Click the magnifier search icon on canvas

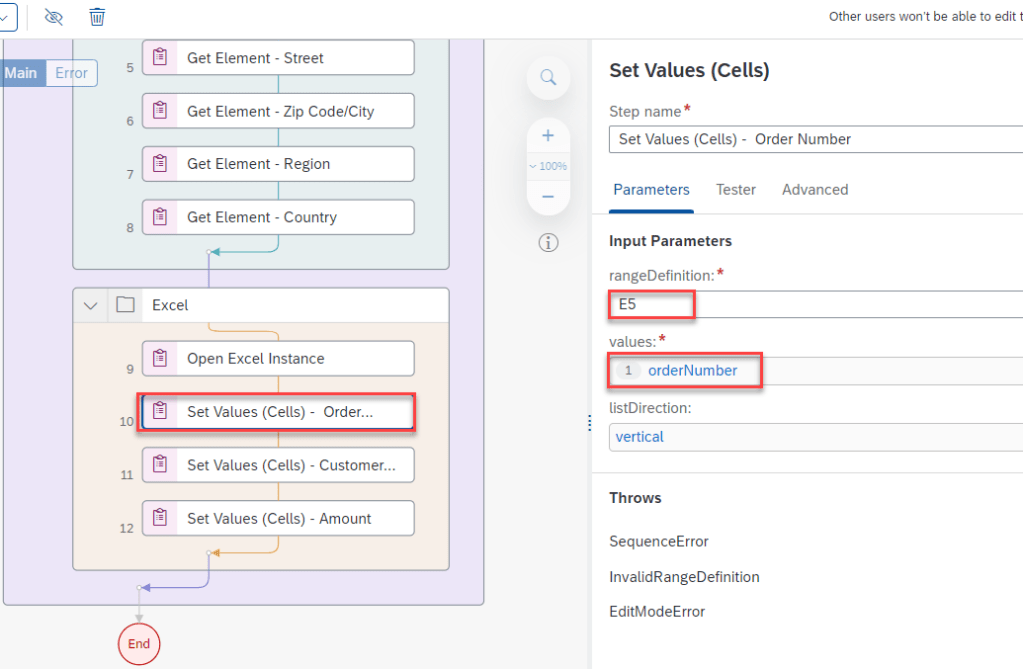pos(548,77)
